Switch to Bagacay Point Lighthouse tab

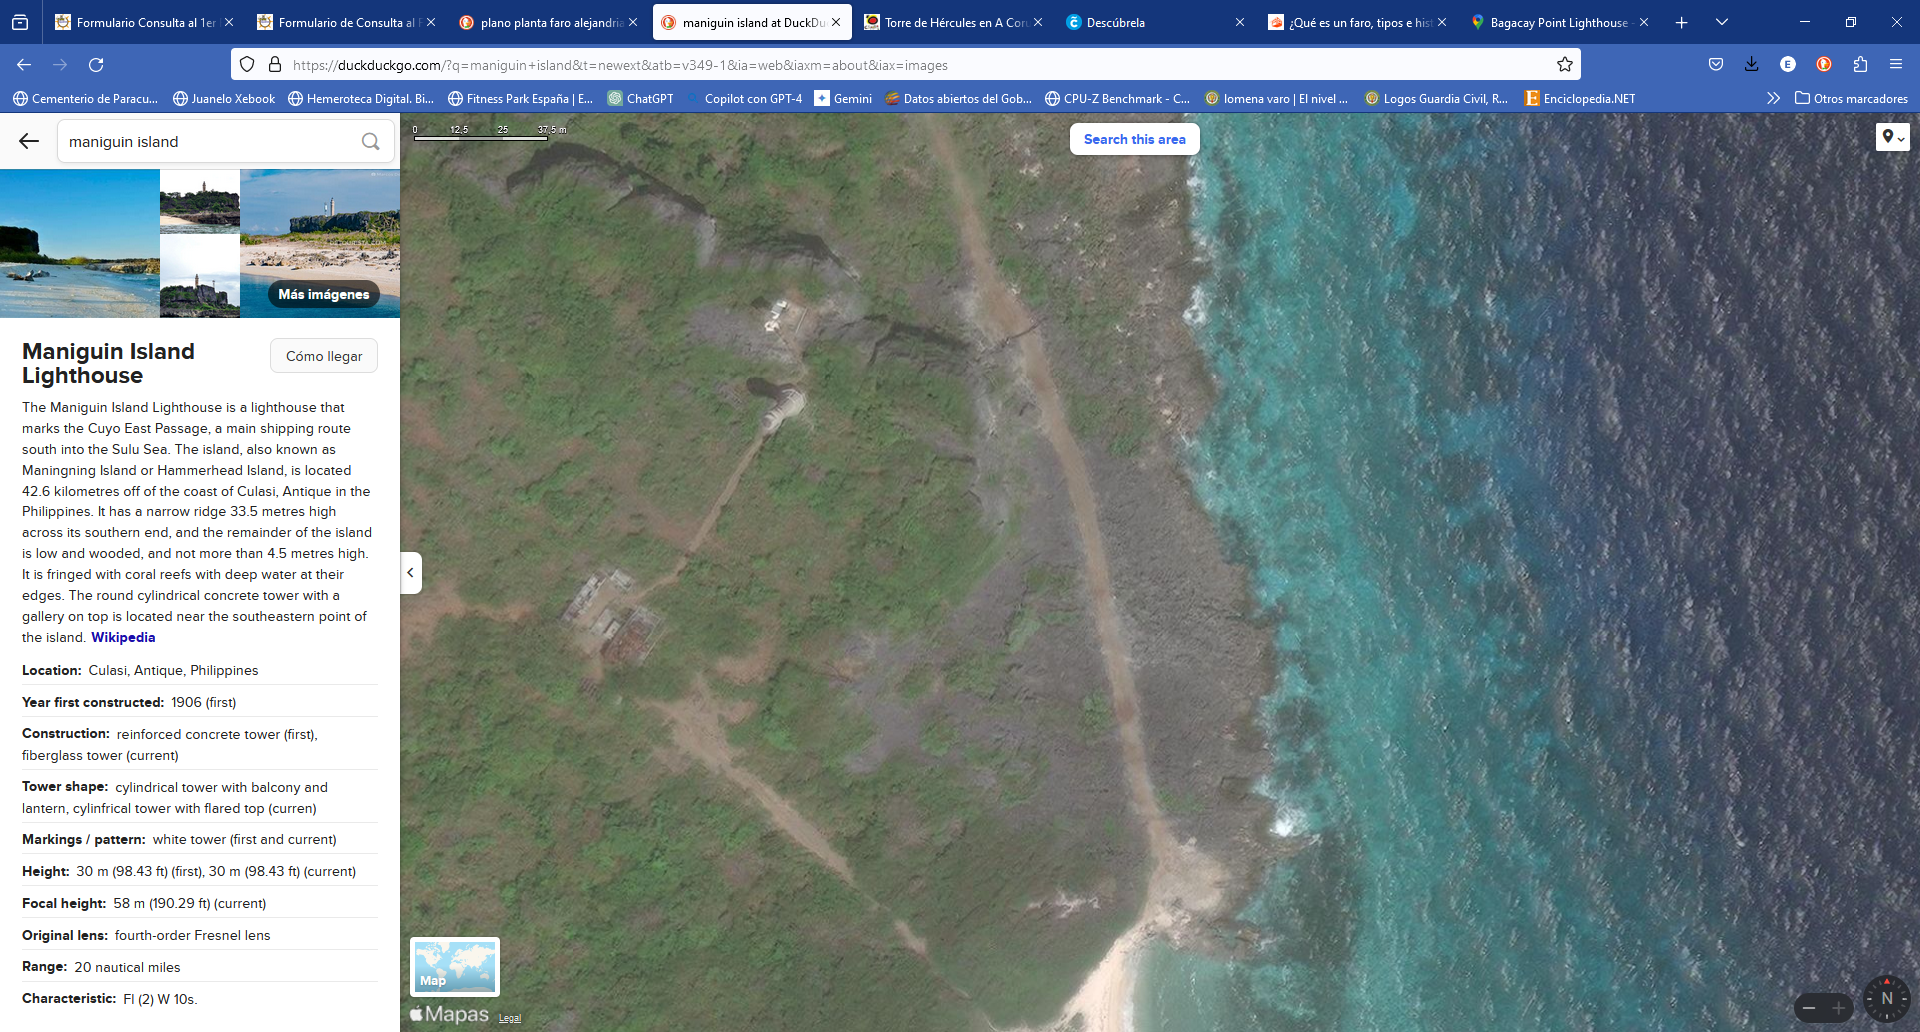(1557, 22)
